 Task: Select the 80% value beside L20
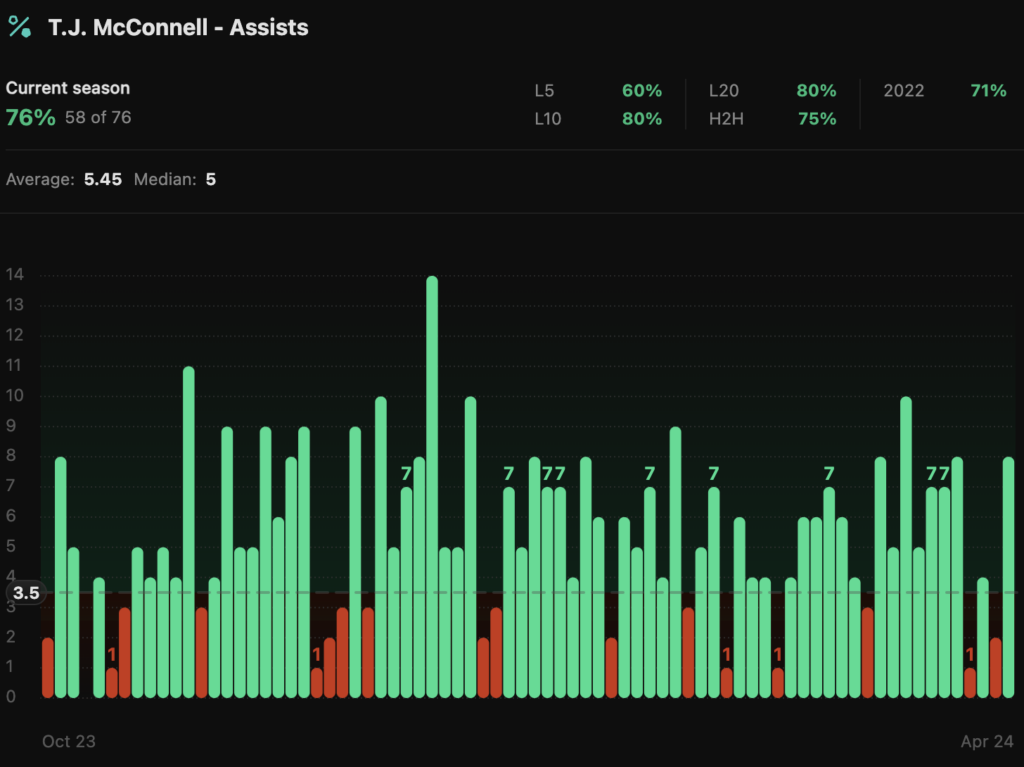click(x=816, y=91)
